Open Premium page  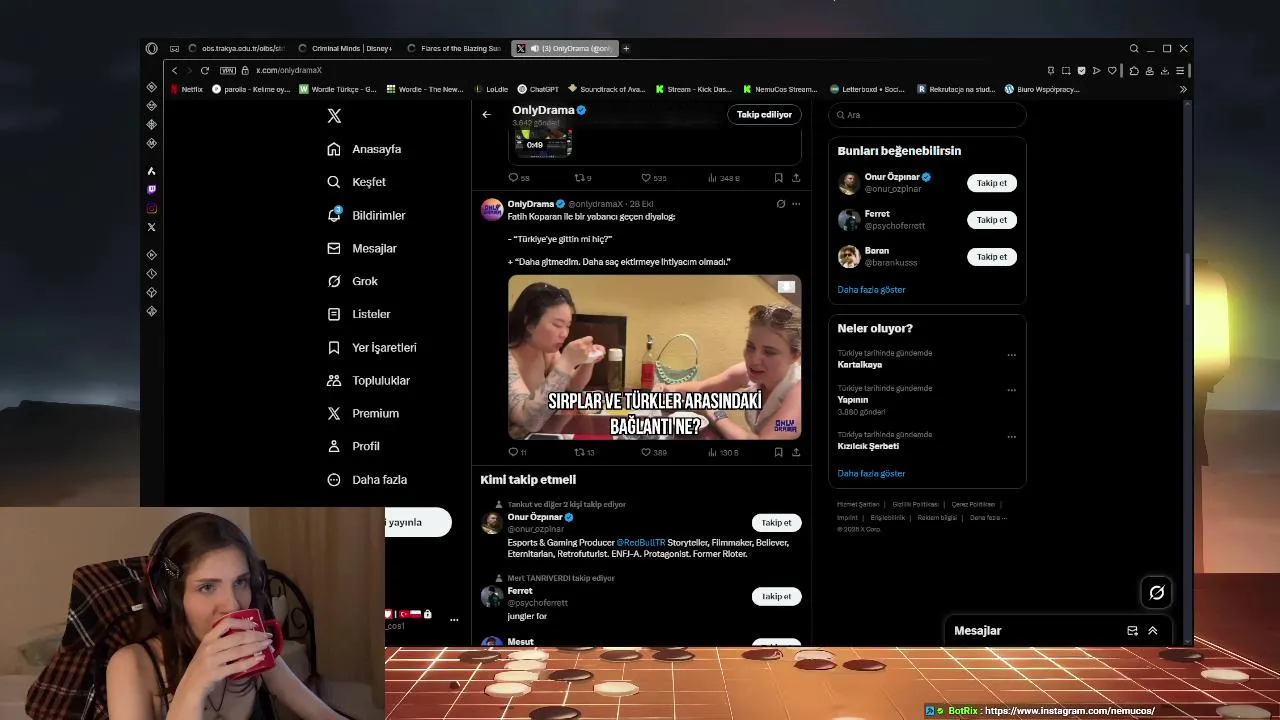click(x=362, y=413)
